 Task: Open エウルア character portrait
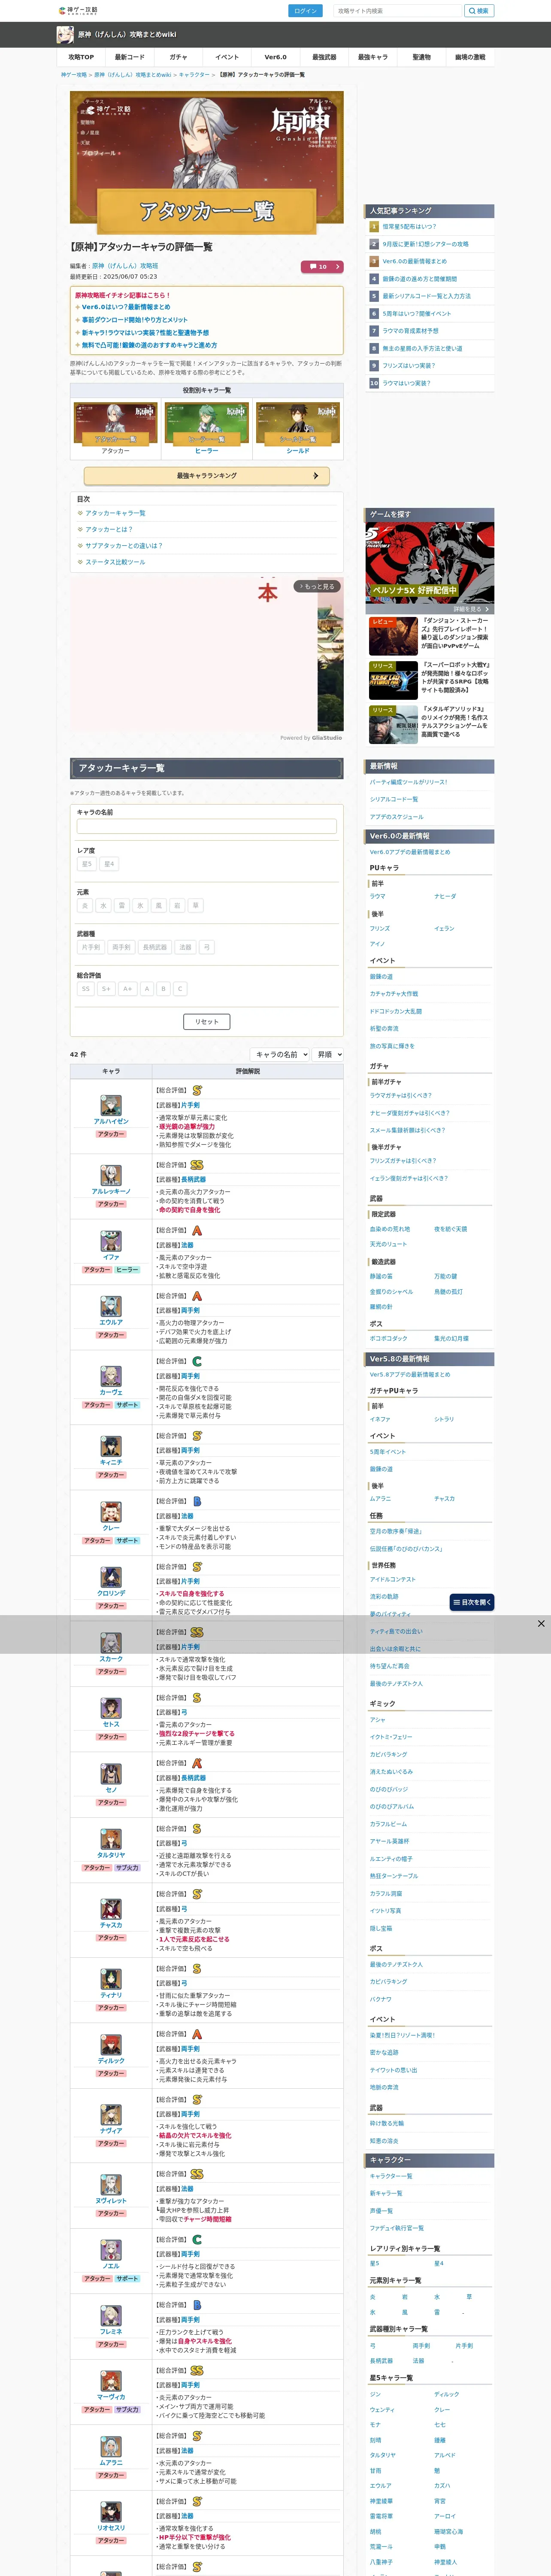pos(111,1307)
